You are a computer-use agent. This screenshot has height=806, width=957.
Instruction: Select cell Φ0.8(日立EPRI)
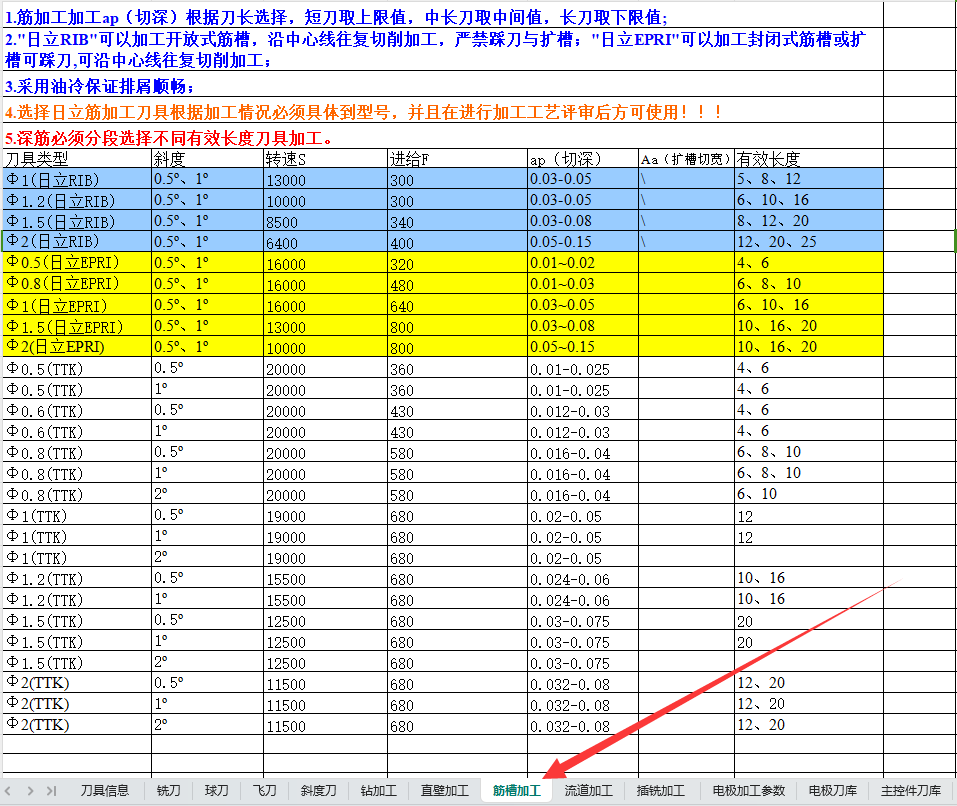point(77,284)
